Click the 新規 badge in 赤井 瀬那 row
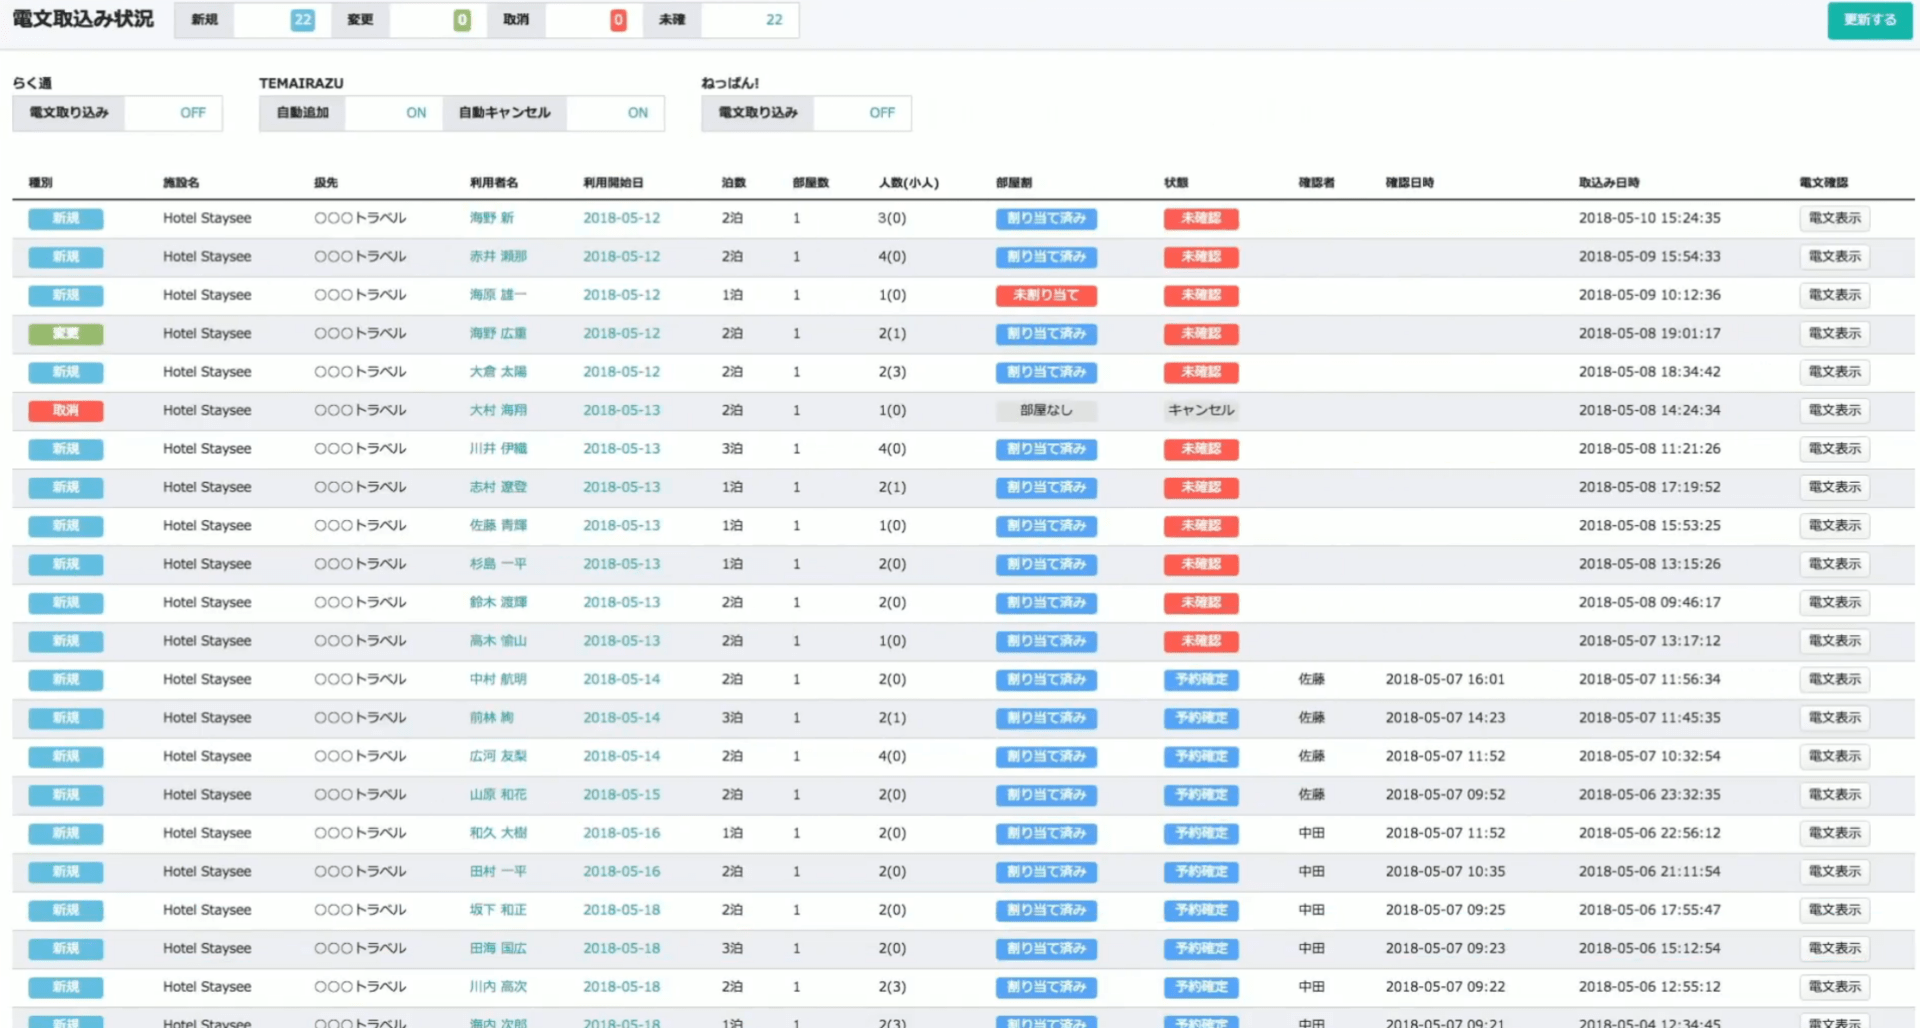The image size is (1920, 1028). [65, 257]
